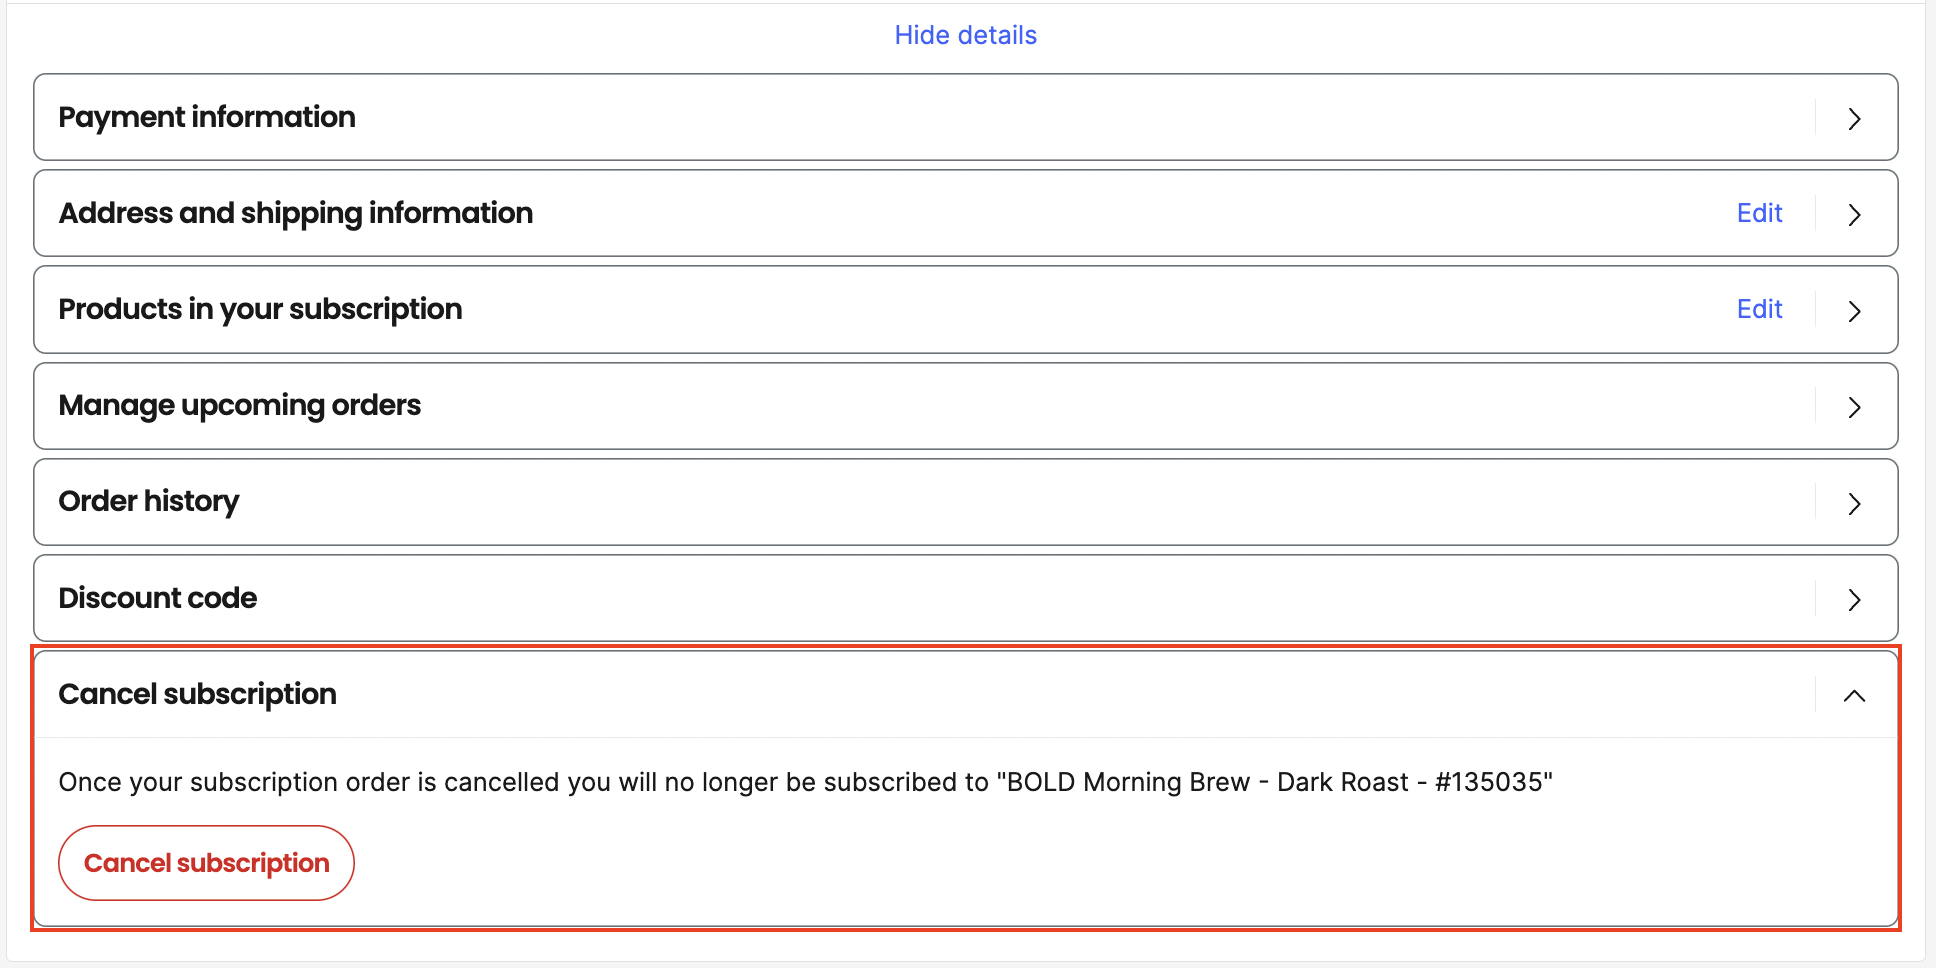
Task: Expand Discount code chevron arrow
Action: 1854,599
